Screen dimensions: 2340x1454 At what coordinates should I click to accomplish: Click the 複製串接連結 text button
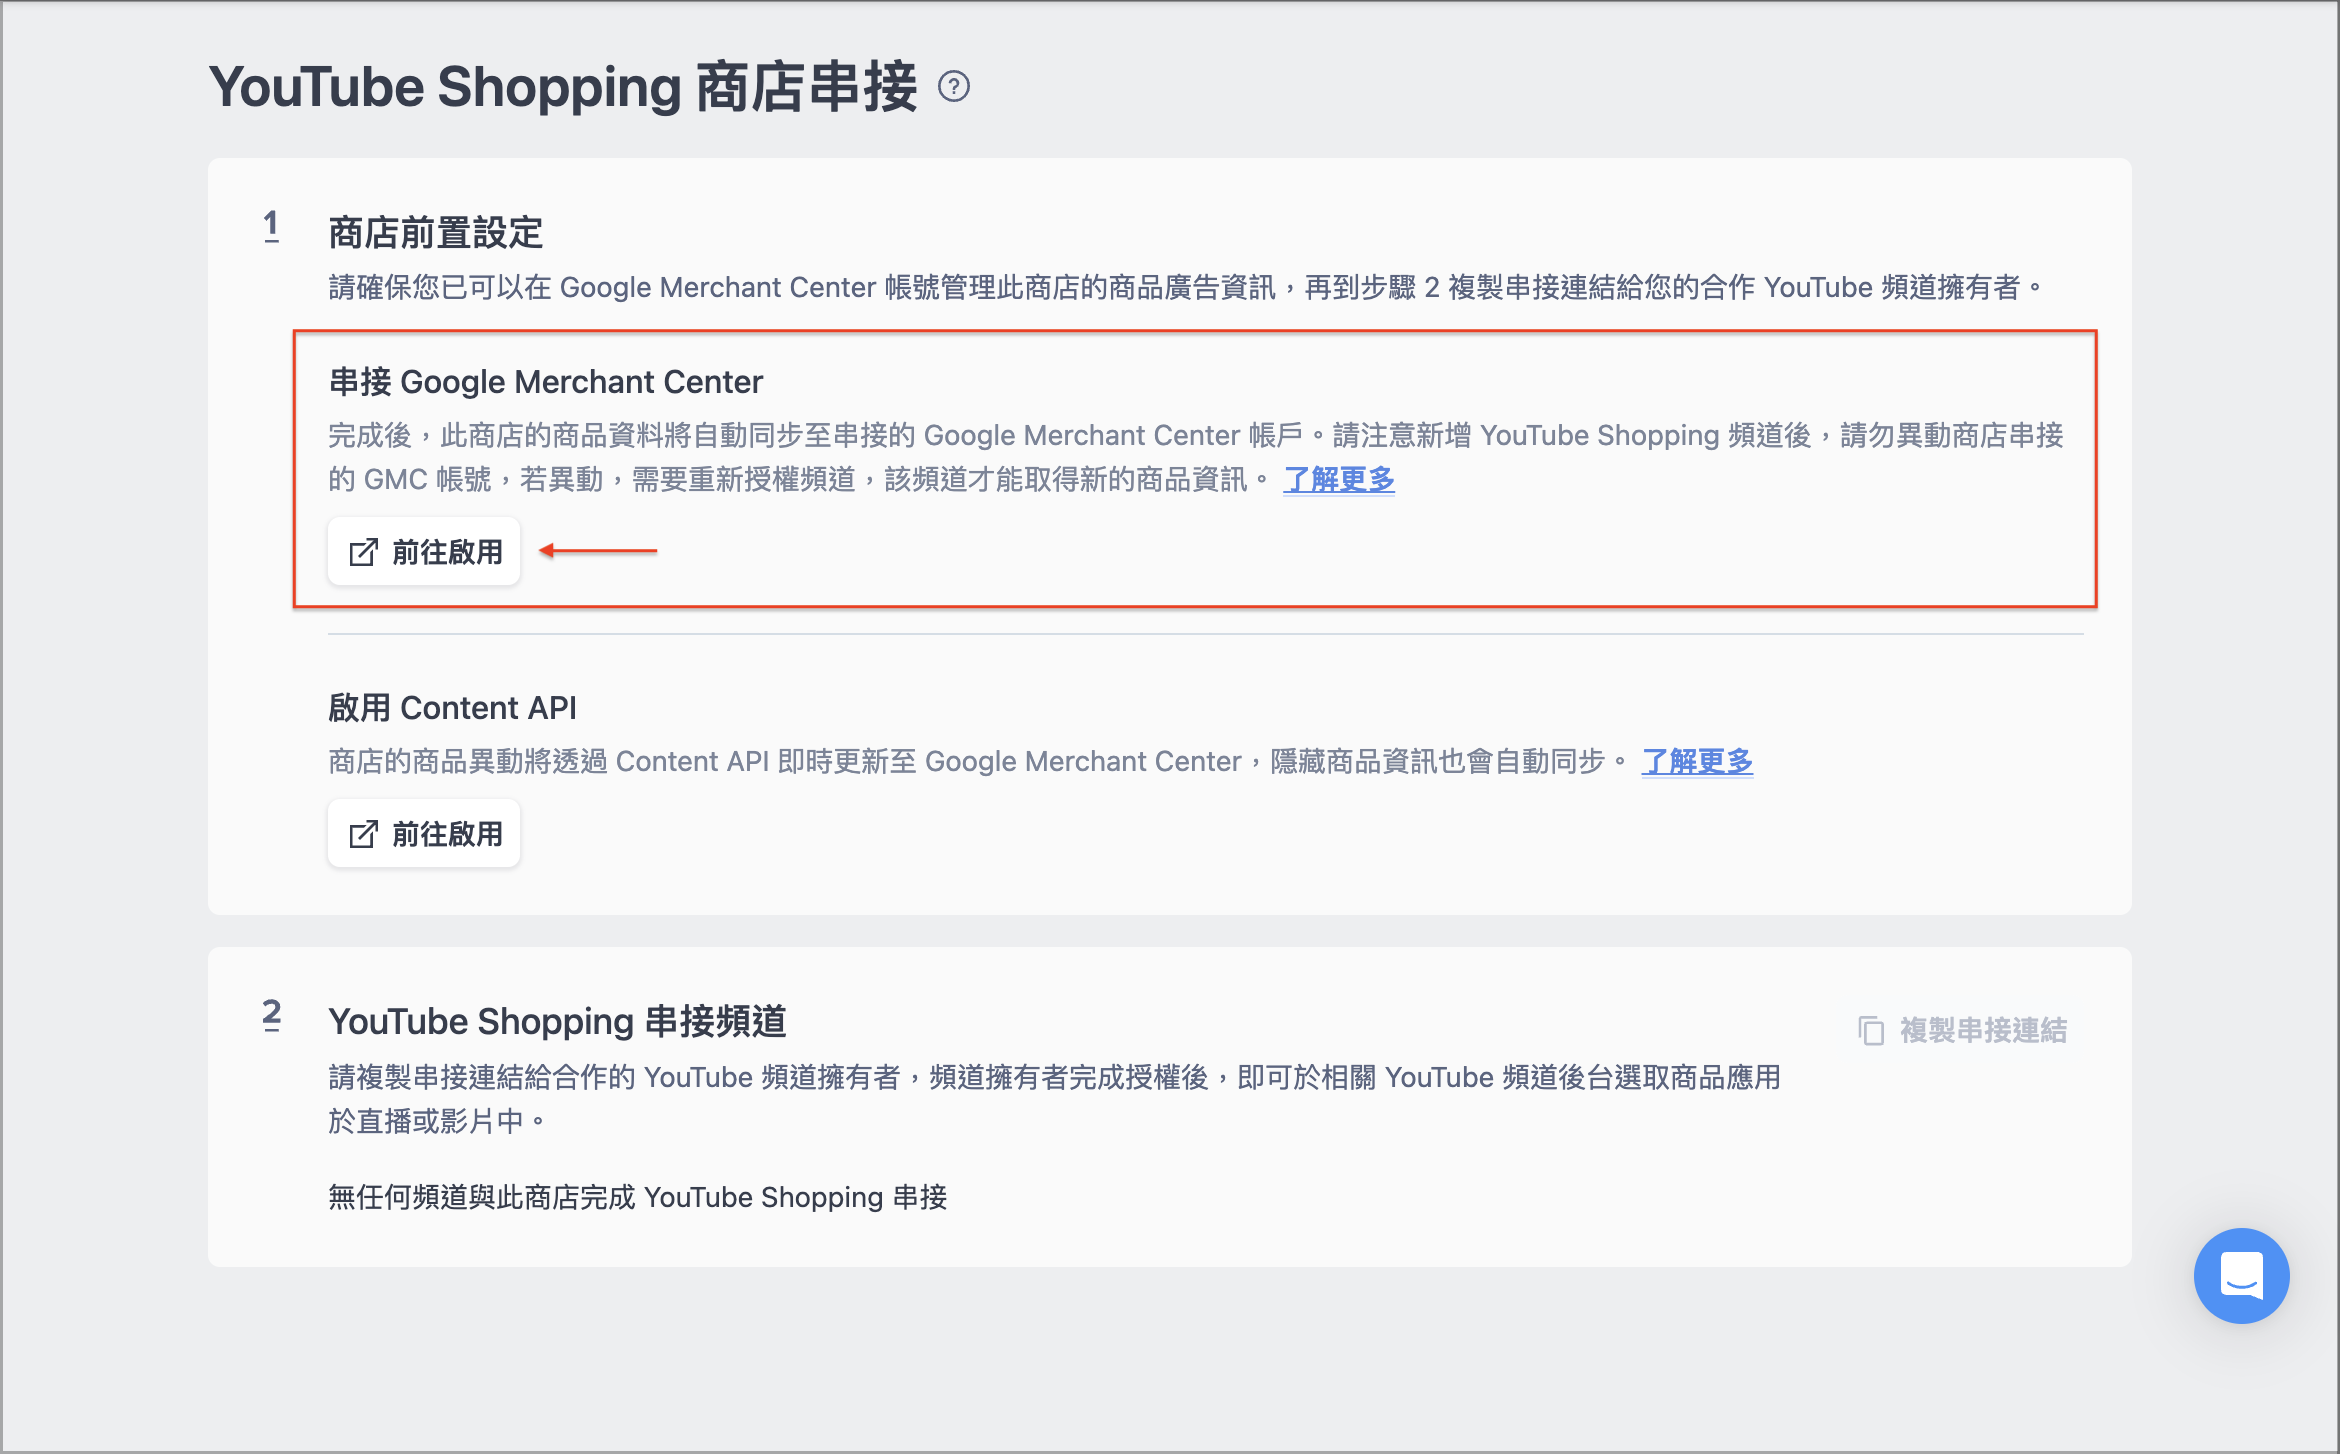coord(1982,1030)
